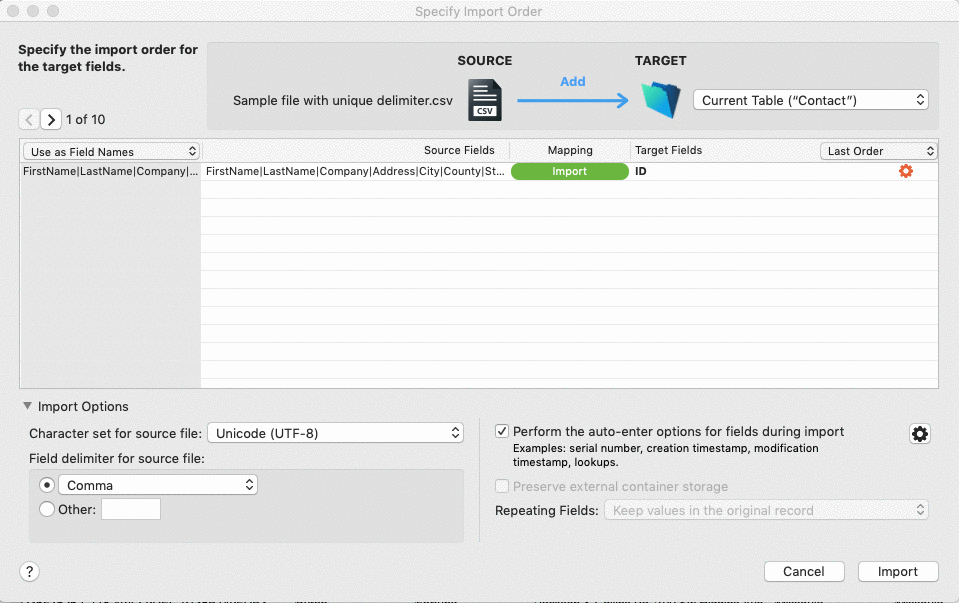
Task: Toggle the green Import mapping indicator
Action: [x=569, y=171]
